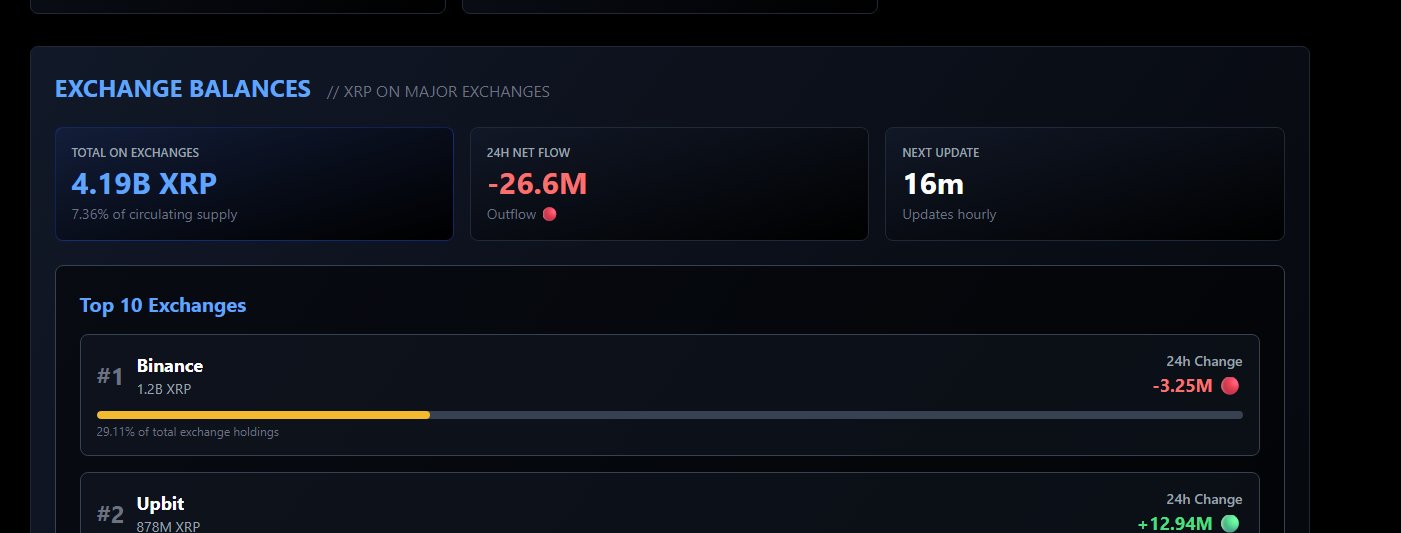Click the green dot beside Upbit's +12.94M change
Image resolution: width=1401 pixels, height=533 pixels.
click(x=1230, y=524)
